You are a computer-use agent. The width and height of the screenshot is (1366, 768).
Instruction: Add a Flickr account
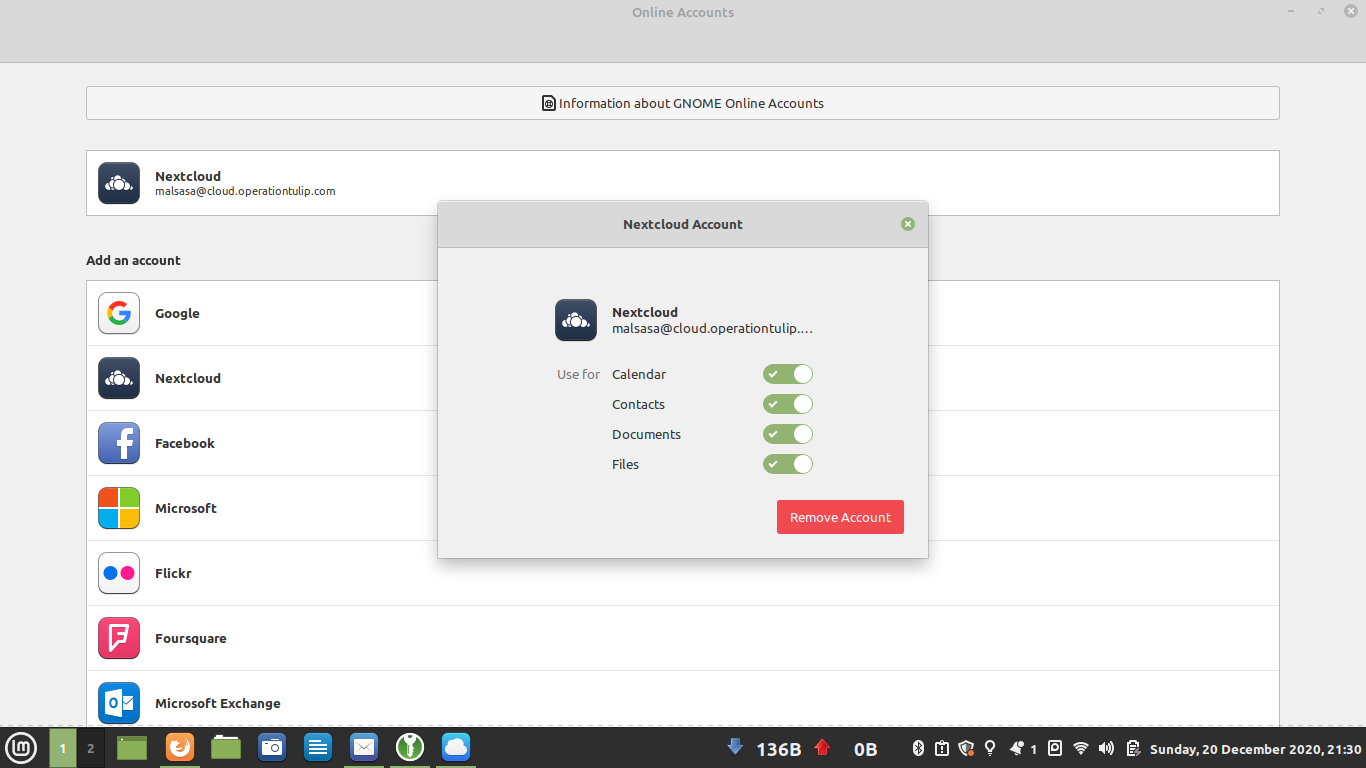click(x=683, y=573)
